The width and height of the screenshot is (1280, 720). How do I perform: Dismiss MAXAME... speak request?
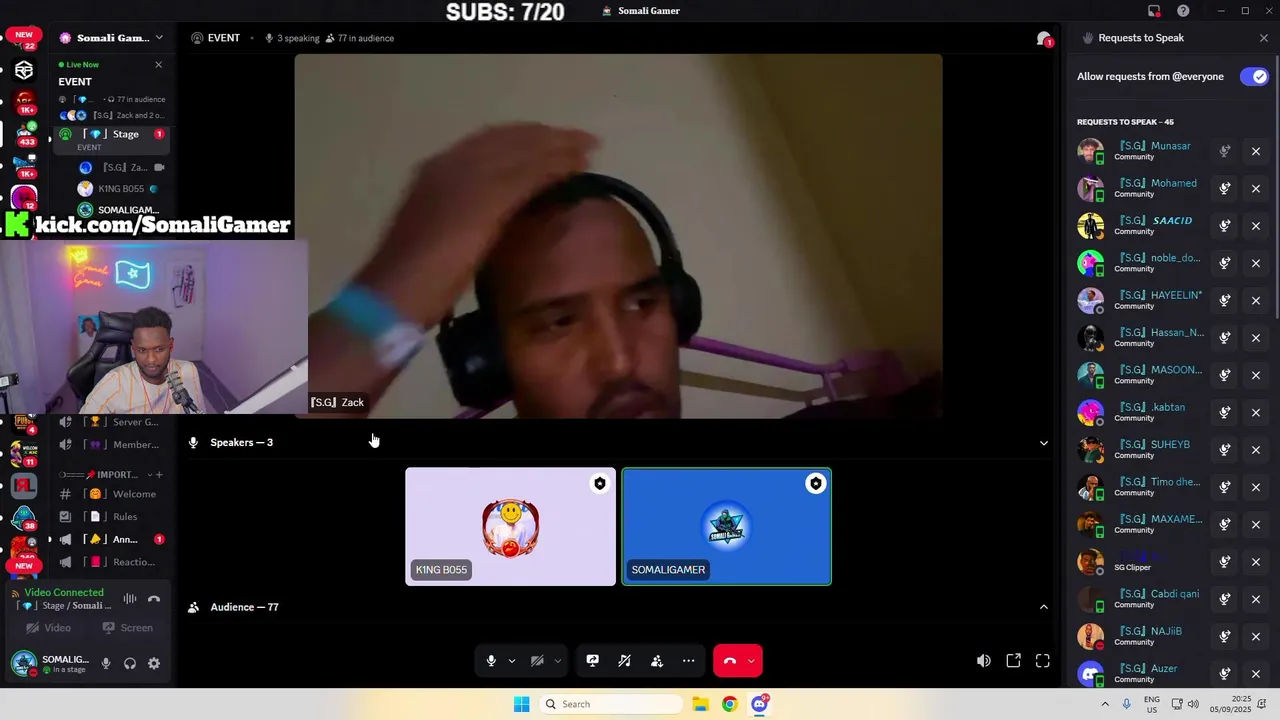1256,524
